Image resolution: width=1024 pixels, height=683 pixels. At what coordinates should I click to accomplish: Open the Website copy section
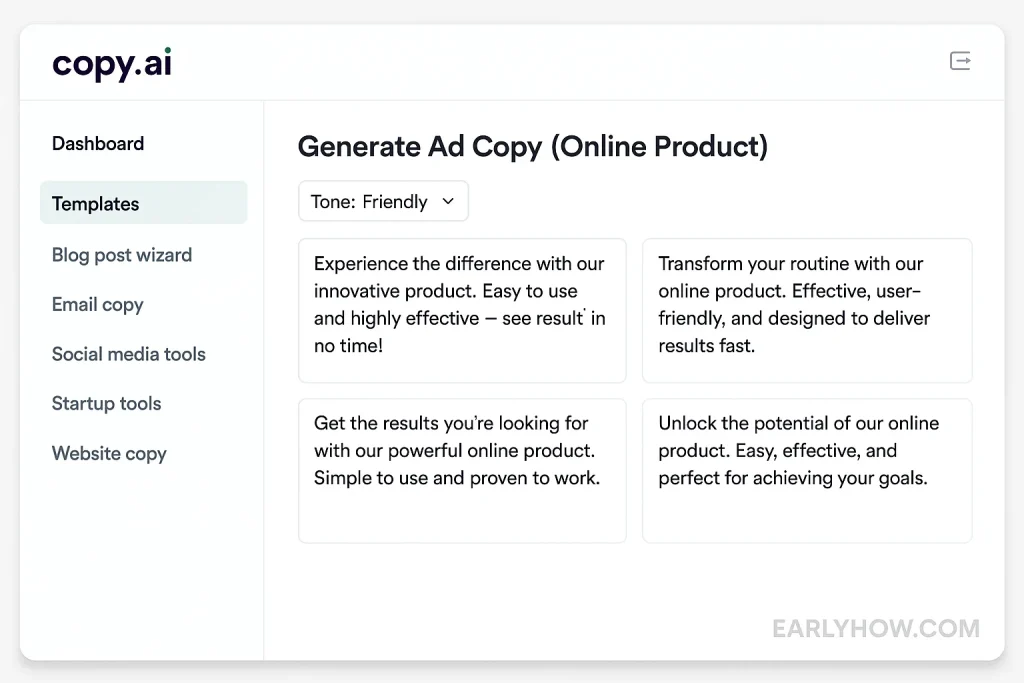coord(109,454)
